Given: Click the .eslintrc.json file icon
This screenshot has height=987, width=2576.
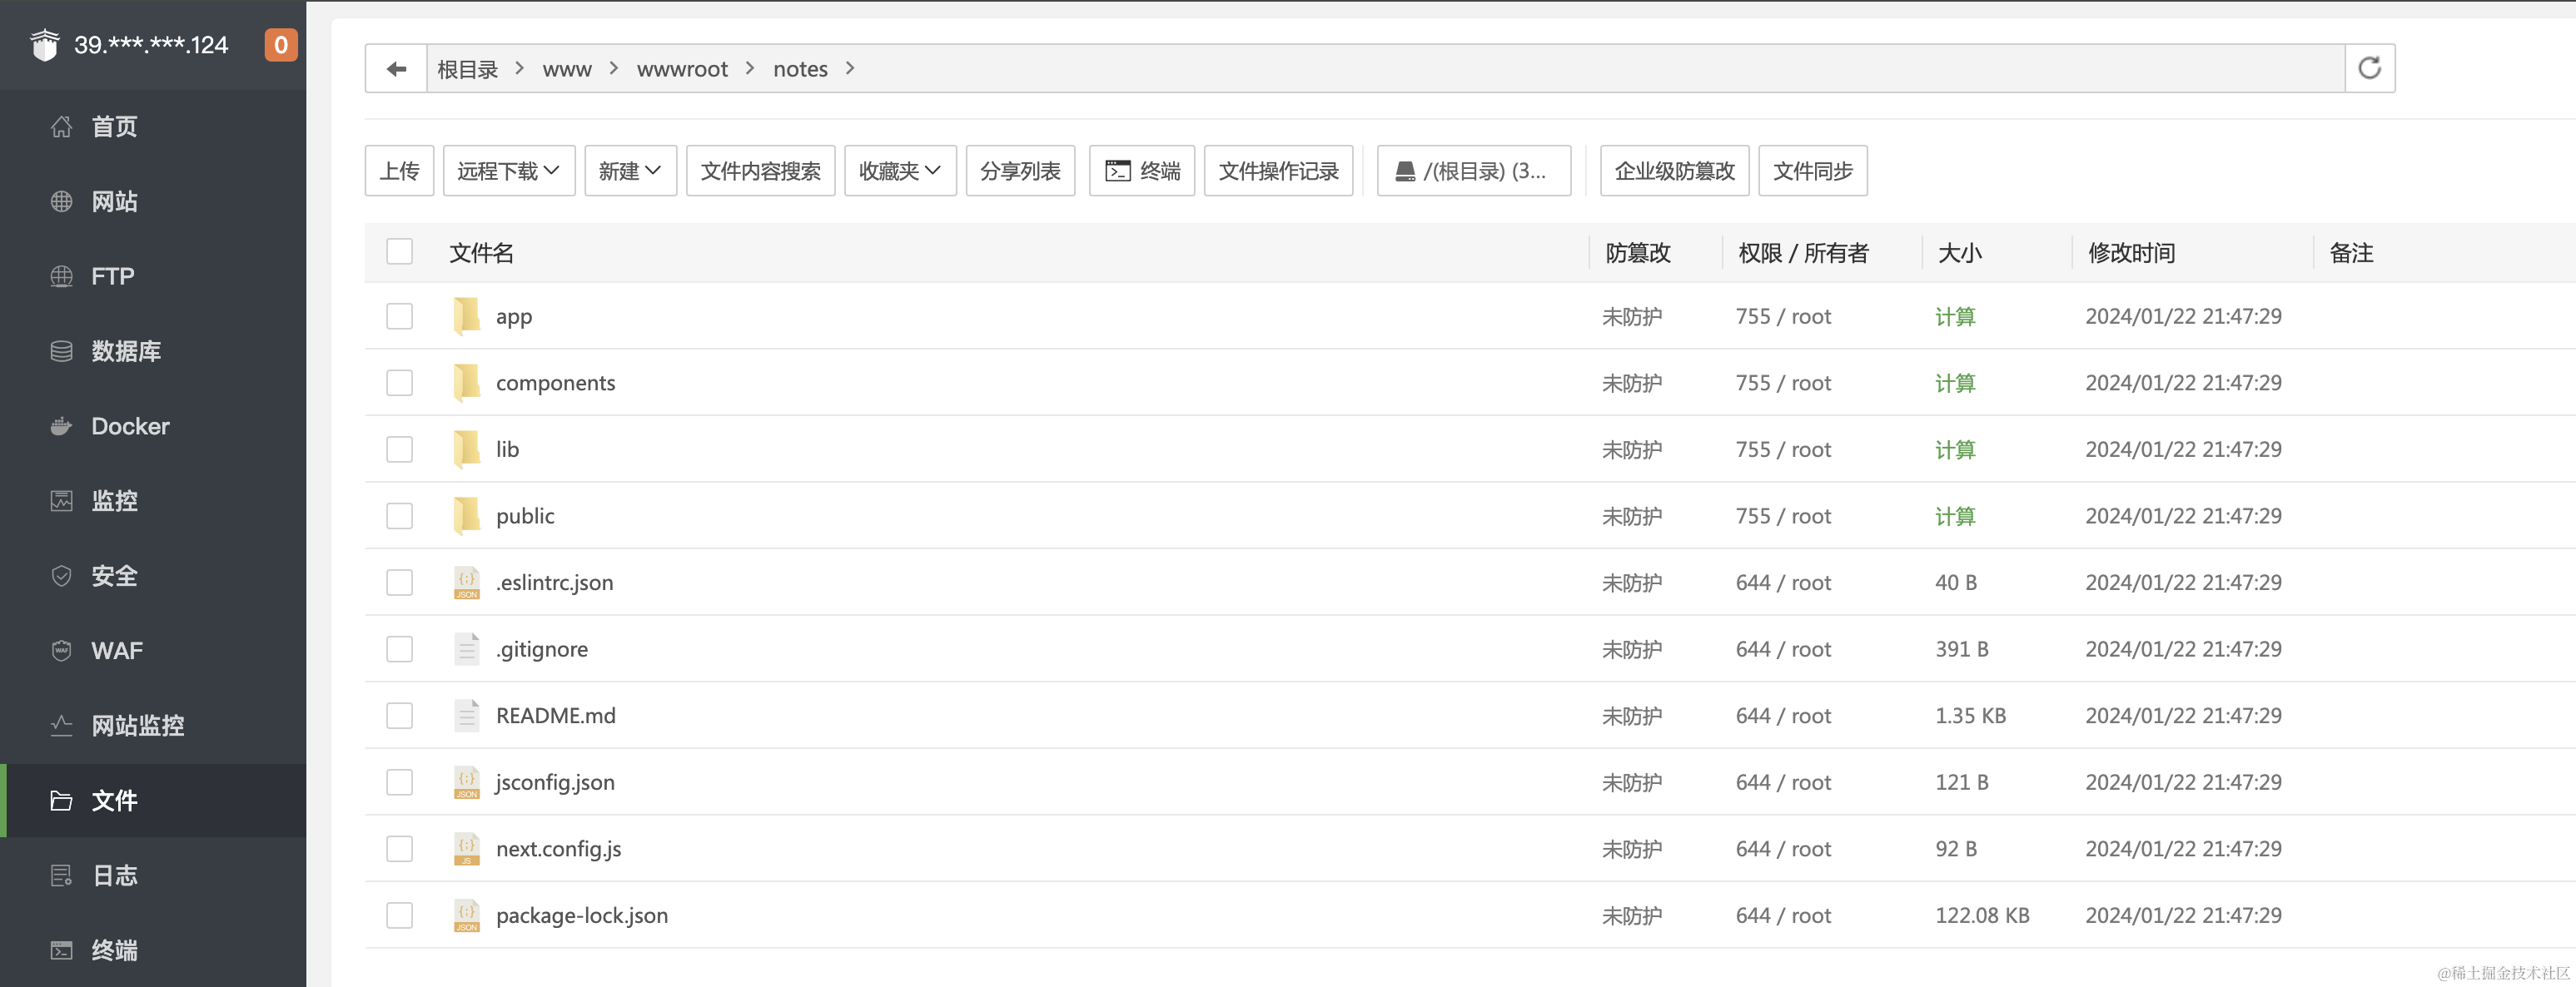Looking at the screenshot, I should click(x=466, y=583).
